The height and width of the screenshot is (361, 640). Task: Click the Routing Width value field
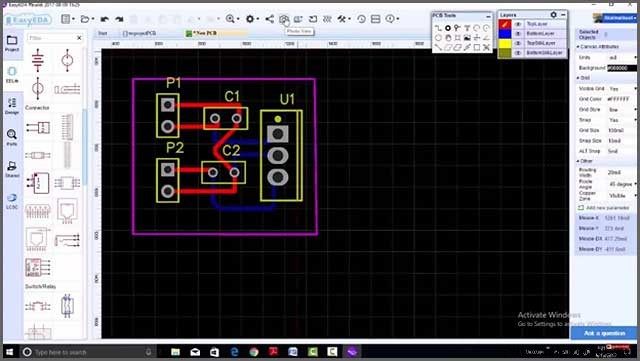pos(622,172)
